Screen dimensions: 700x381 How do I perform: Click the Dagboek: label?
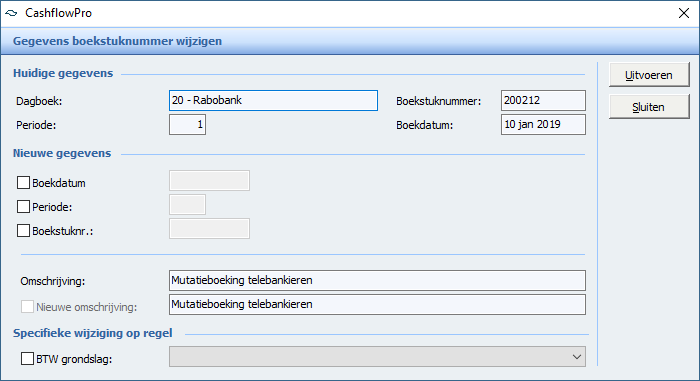click(x=39, y=101)
